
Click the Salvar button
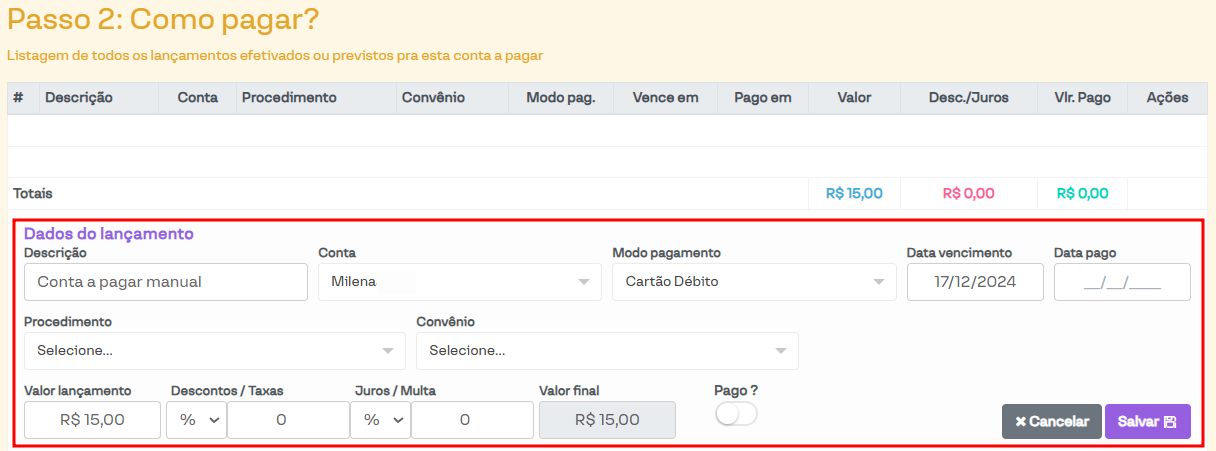tap(1147, 422)
